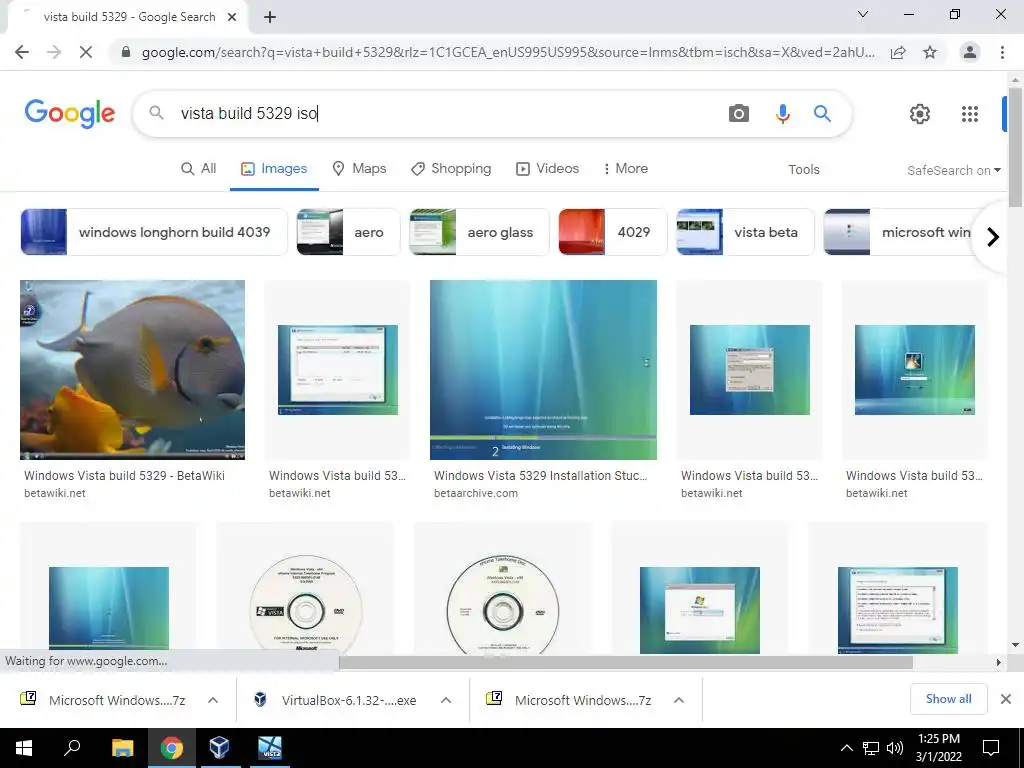The image size is (1024, 768).
Task: Open the Installation Stuck betaarchive image
Action: pyautogui.click(x=543, y=370)
